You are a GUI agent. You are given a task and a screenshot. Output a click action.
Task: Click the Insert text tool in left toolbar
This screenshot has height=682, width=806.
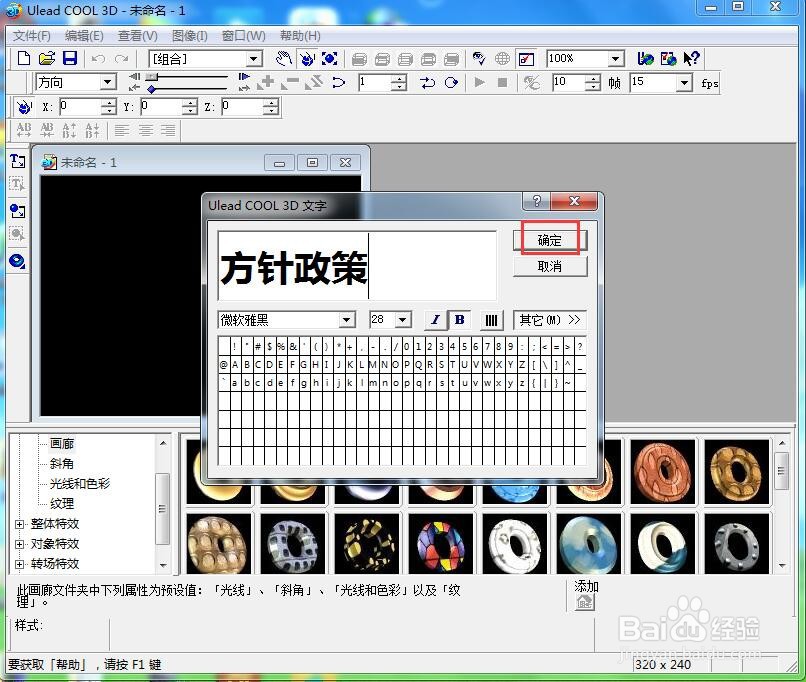[17, 161]
